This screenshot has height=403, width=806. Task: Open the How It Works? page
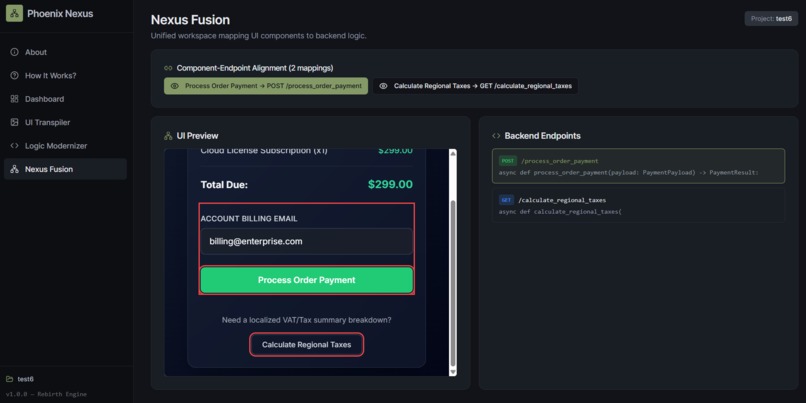pos(65,76)
